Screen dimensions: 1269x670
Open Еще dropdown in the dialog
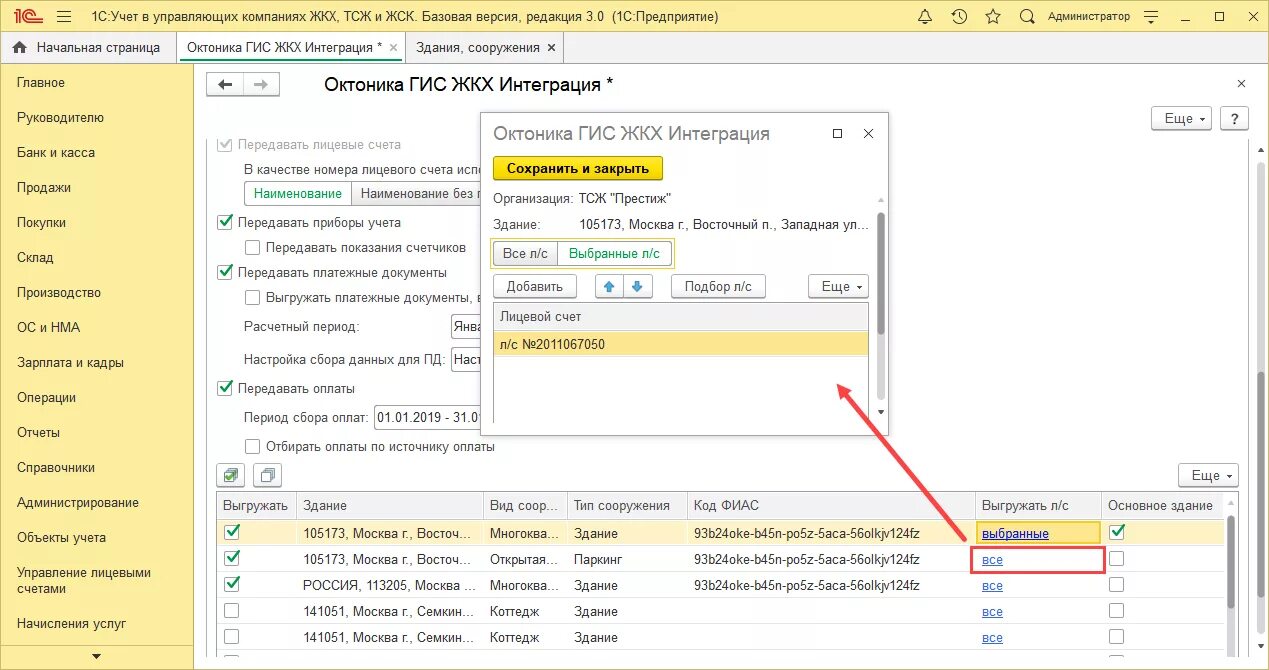pos(838,286)
